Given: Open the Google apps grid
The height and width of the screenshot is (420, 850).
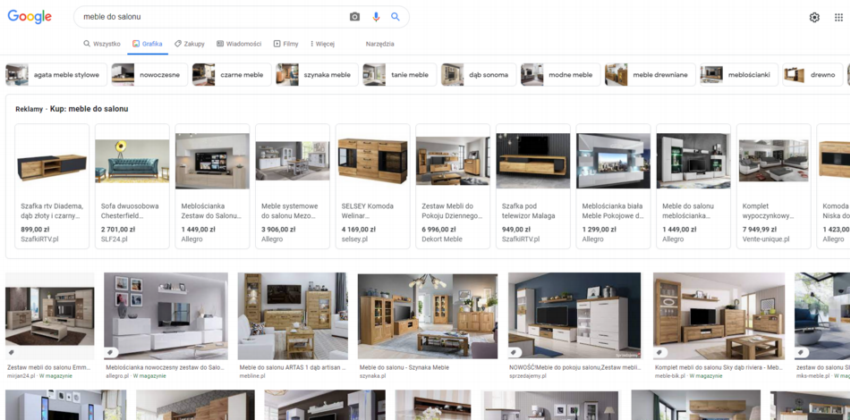Looking at the screenshot, I should pyautogui.click(x=838, y=17).
